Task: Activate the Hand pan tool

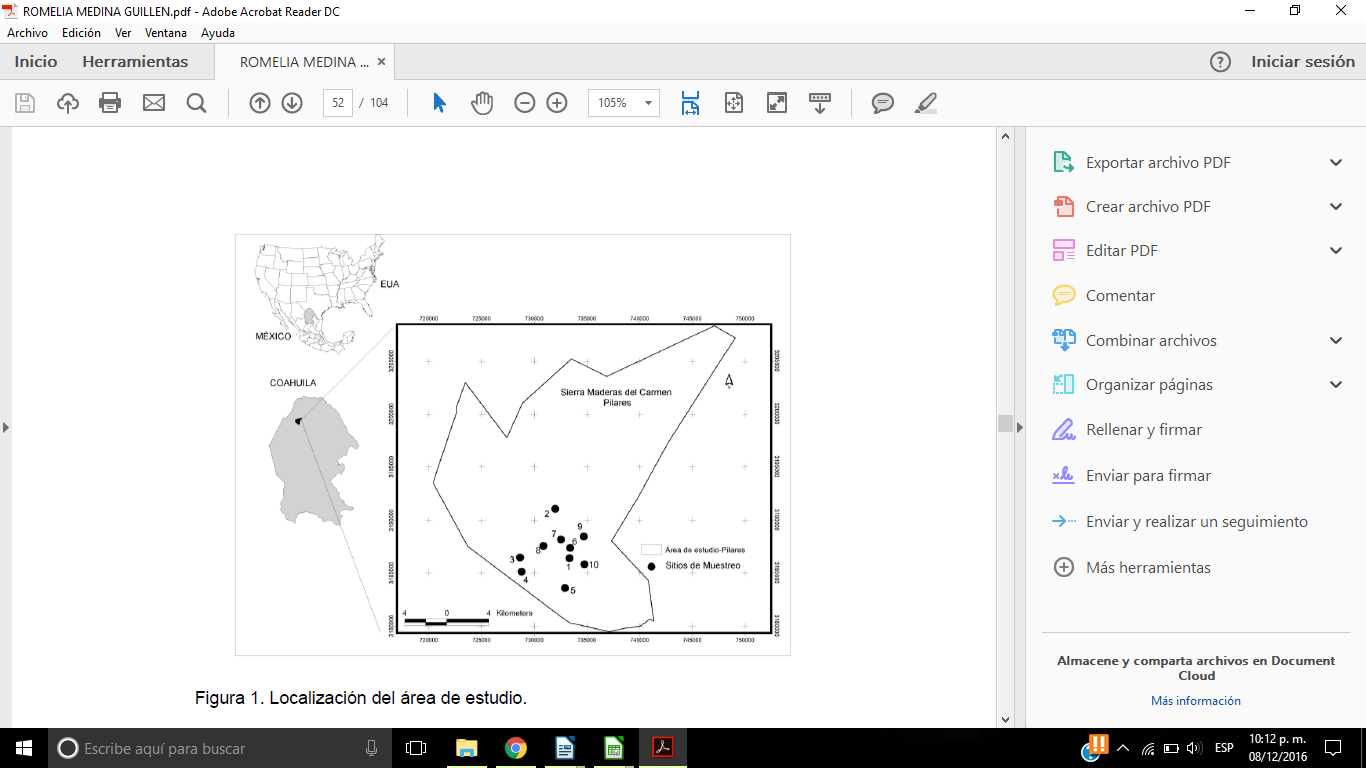Action: [x=482, y=103]
